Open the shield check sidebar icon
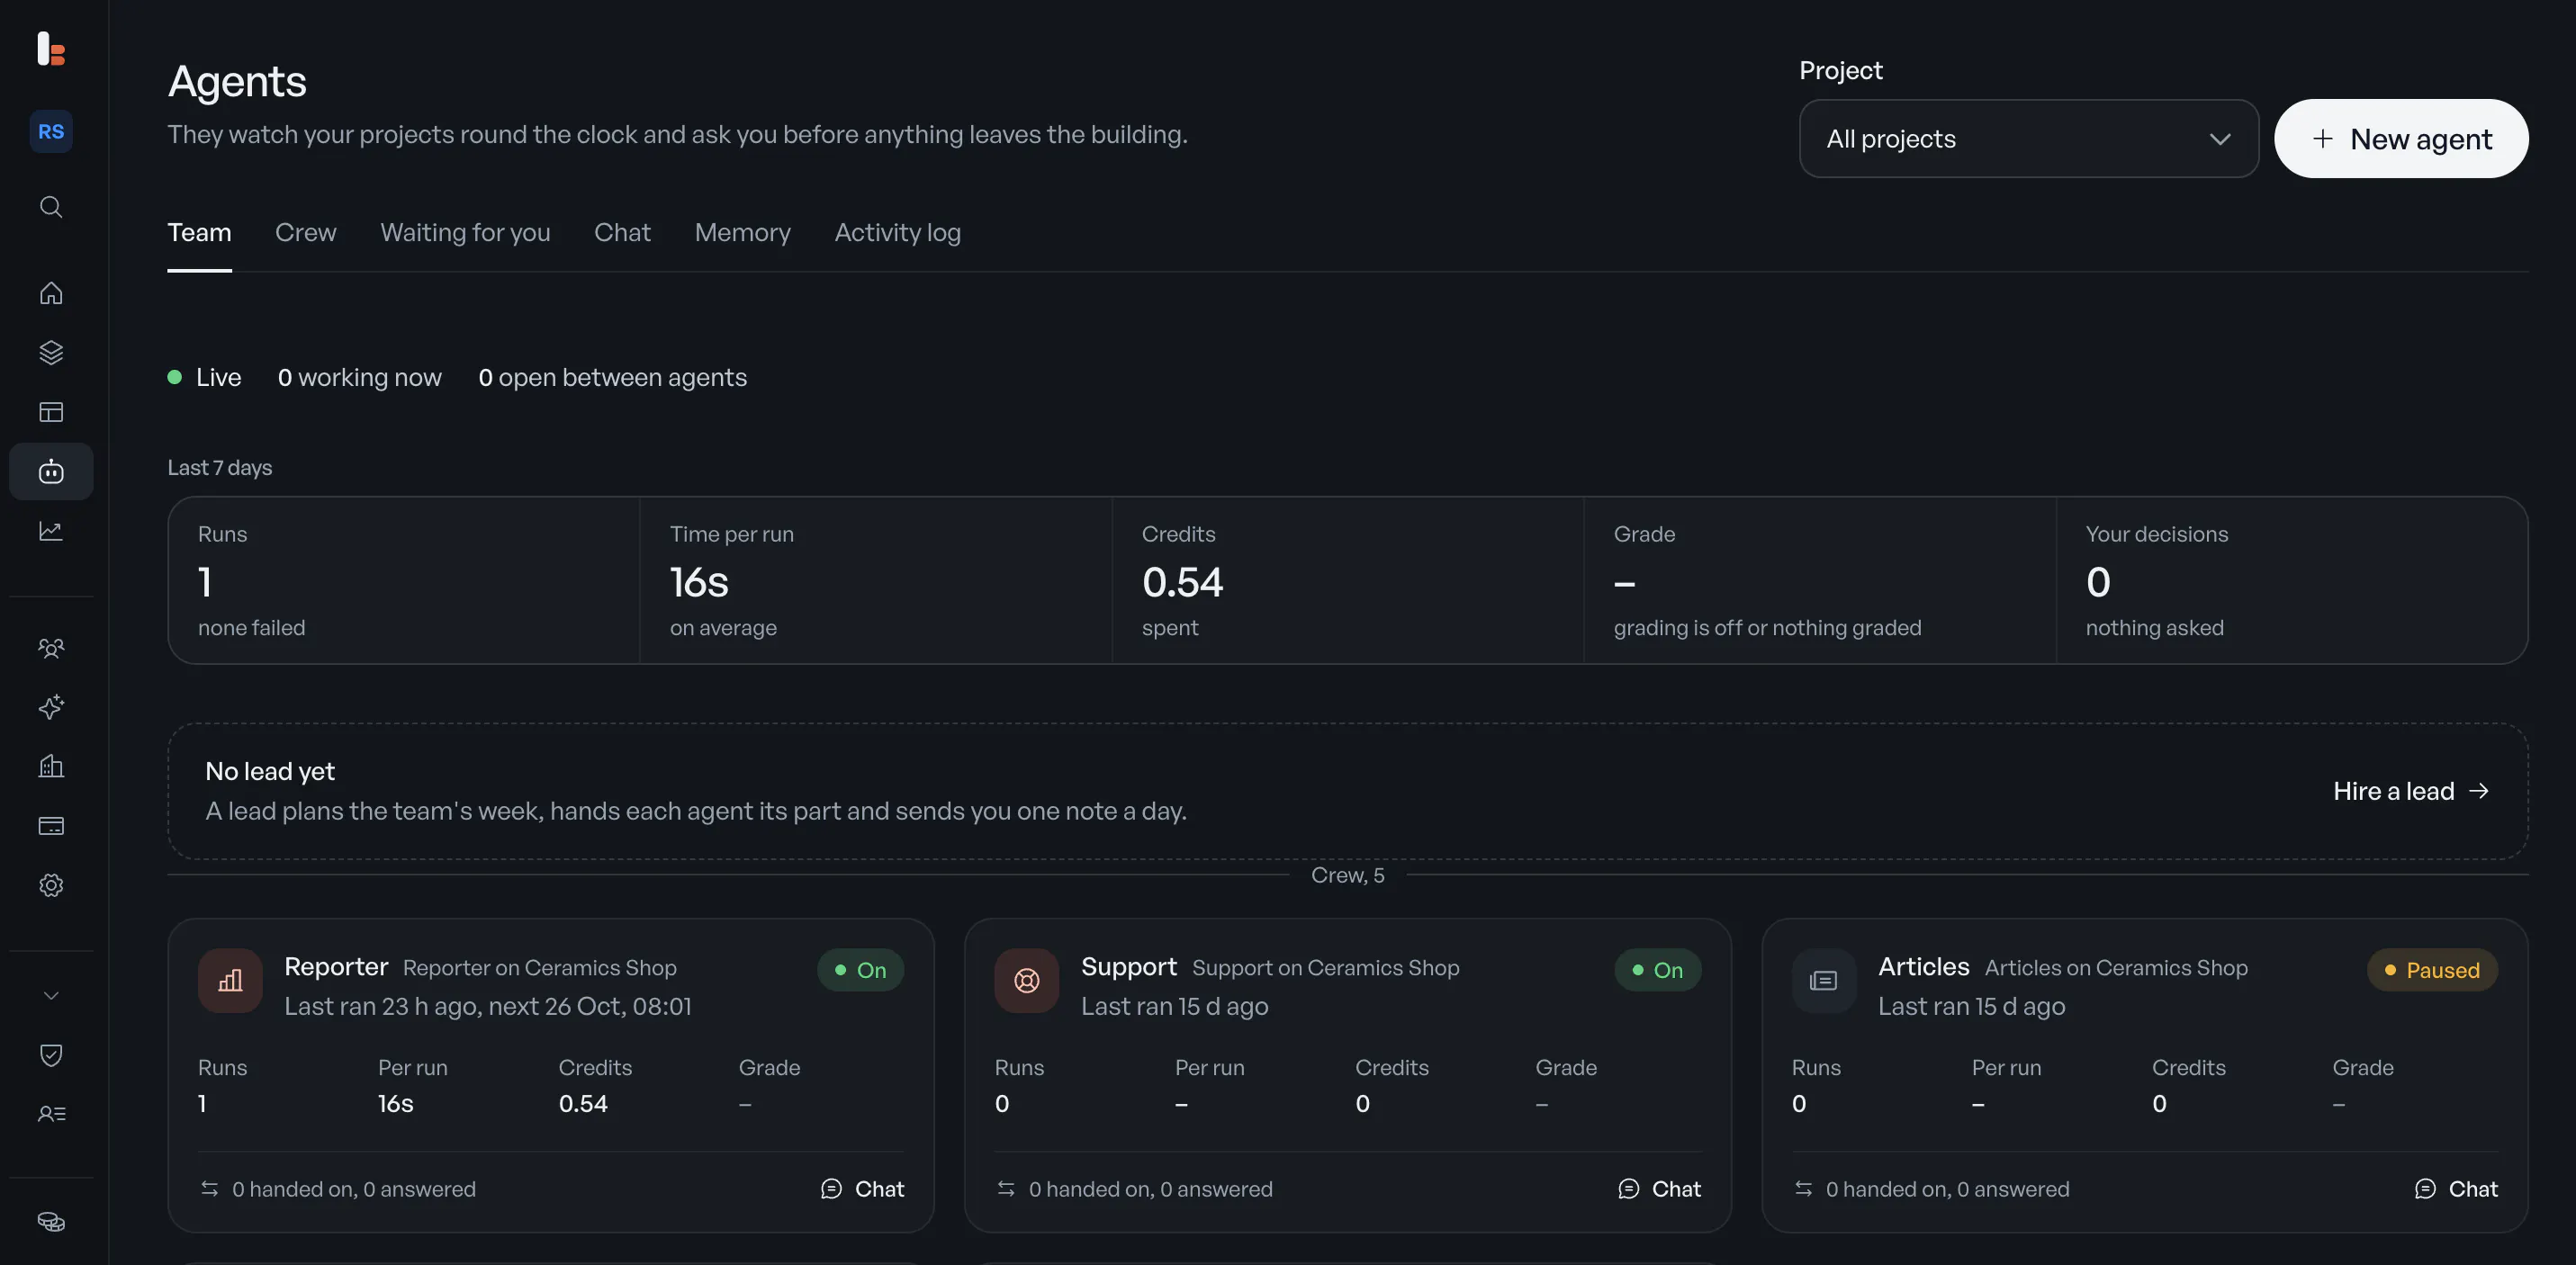This screenshot has width=2576, height=1265. [x=51, y=1055]
